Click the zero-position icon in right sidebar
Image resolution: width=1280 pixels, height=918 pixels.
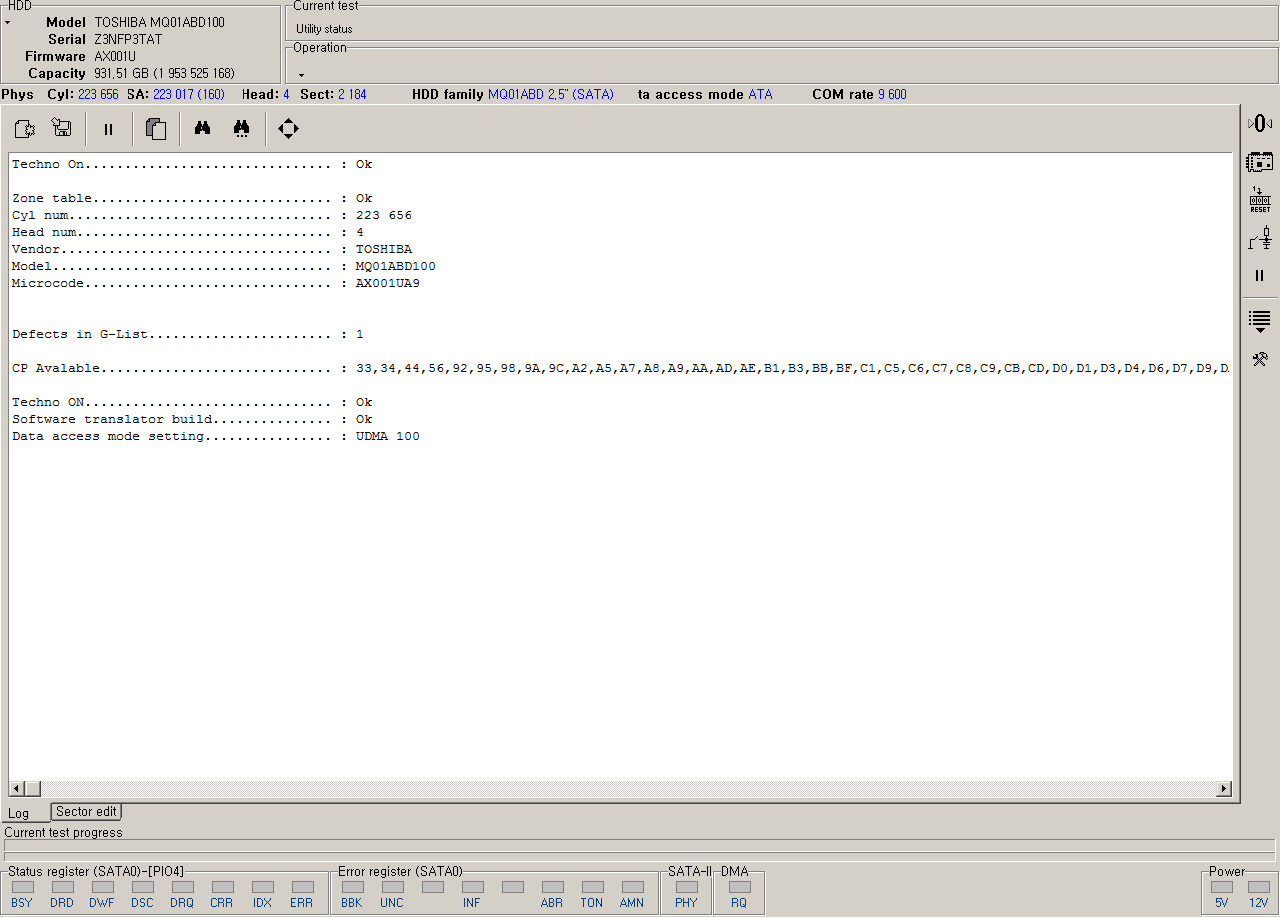pos(1259,123)
